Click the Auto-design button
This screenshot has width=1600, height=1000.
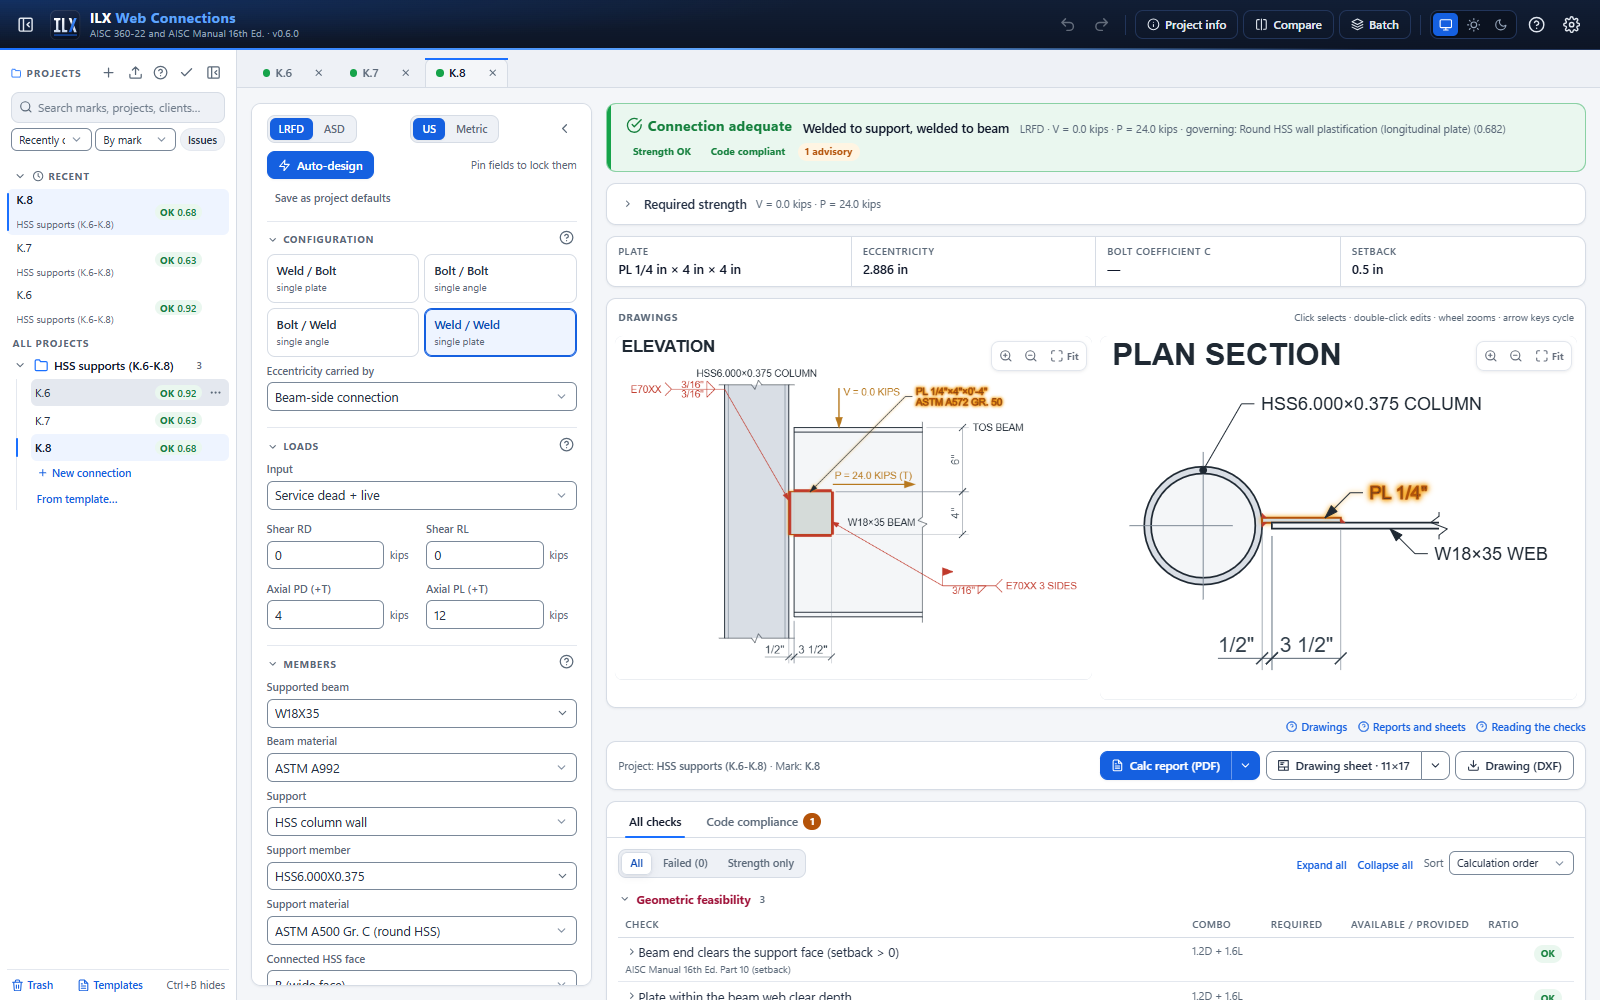tap(320, 165)
